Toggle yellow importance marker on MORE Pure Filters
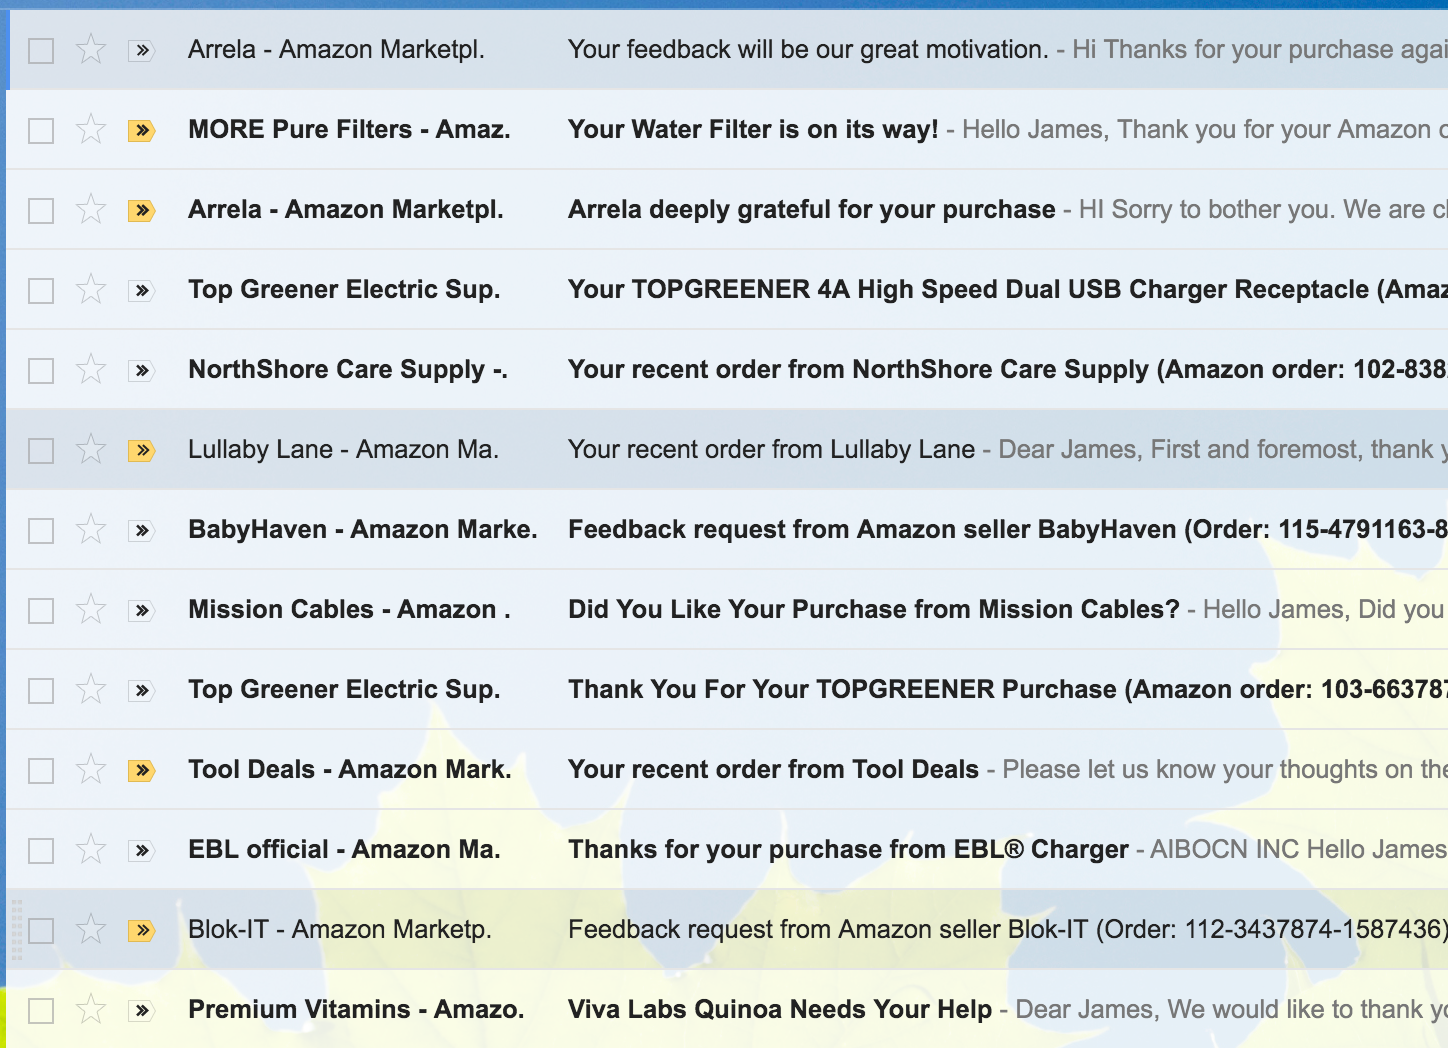 pos(142,130)
